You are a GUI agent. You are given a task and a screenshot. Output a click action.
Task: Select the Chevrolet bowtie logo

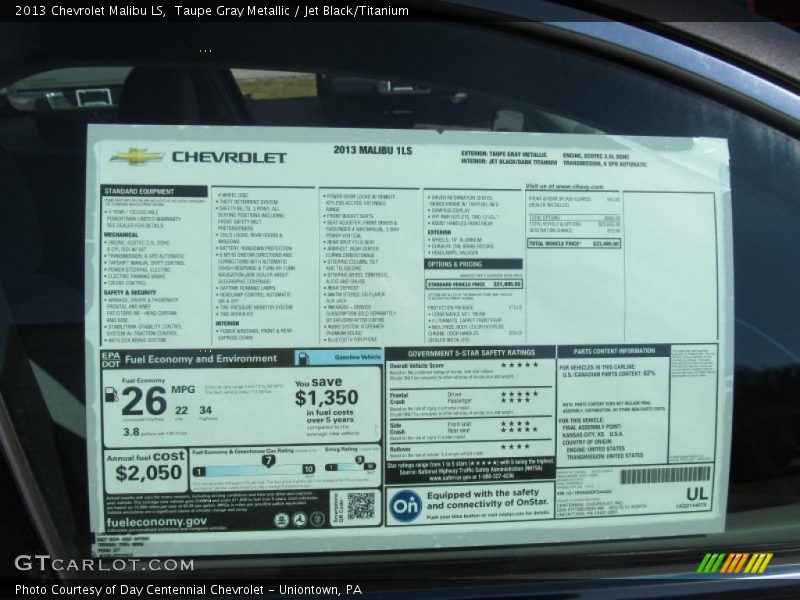tap(136, 156)
